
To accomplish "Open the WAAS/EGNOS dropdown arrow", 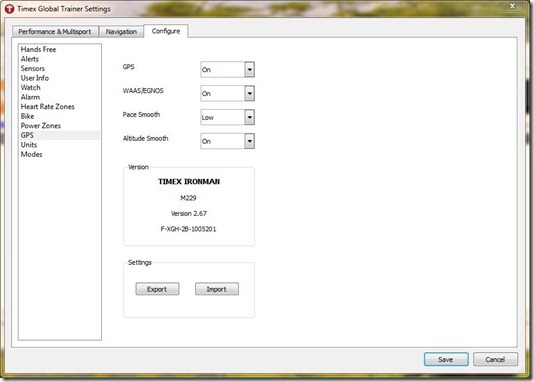I will click(x=250, y=93).
